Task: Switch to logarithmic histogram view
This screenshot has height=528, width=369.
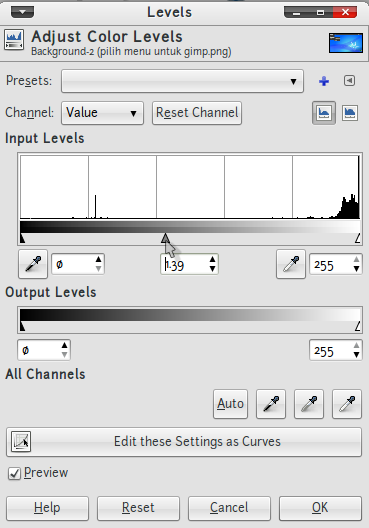Action: pos(350,113)
